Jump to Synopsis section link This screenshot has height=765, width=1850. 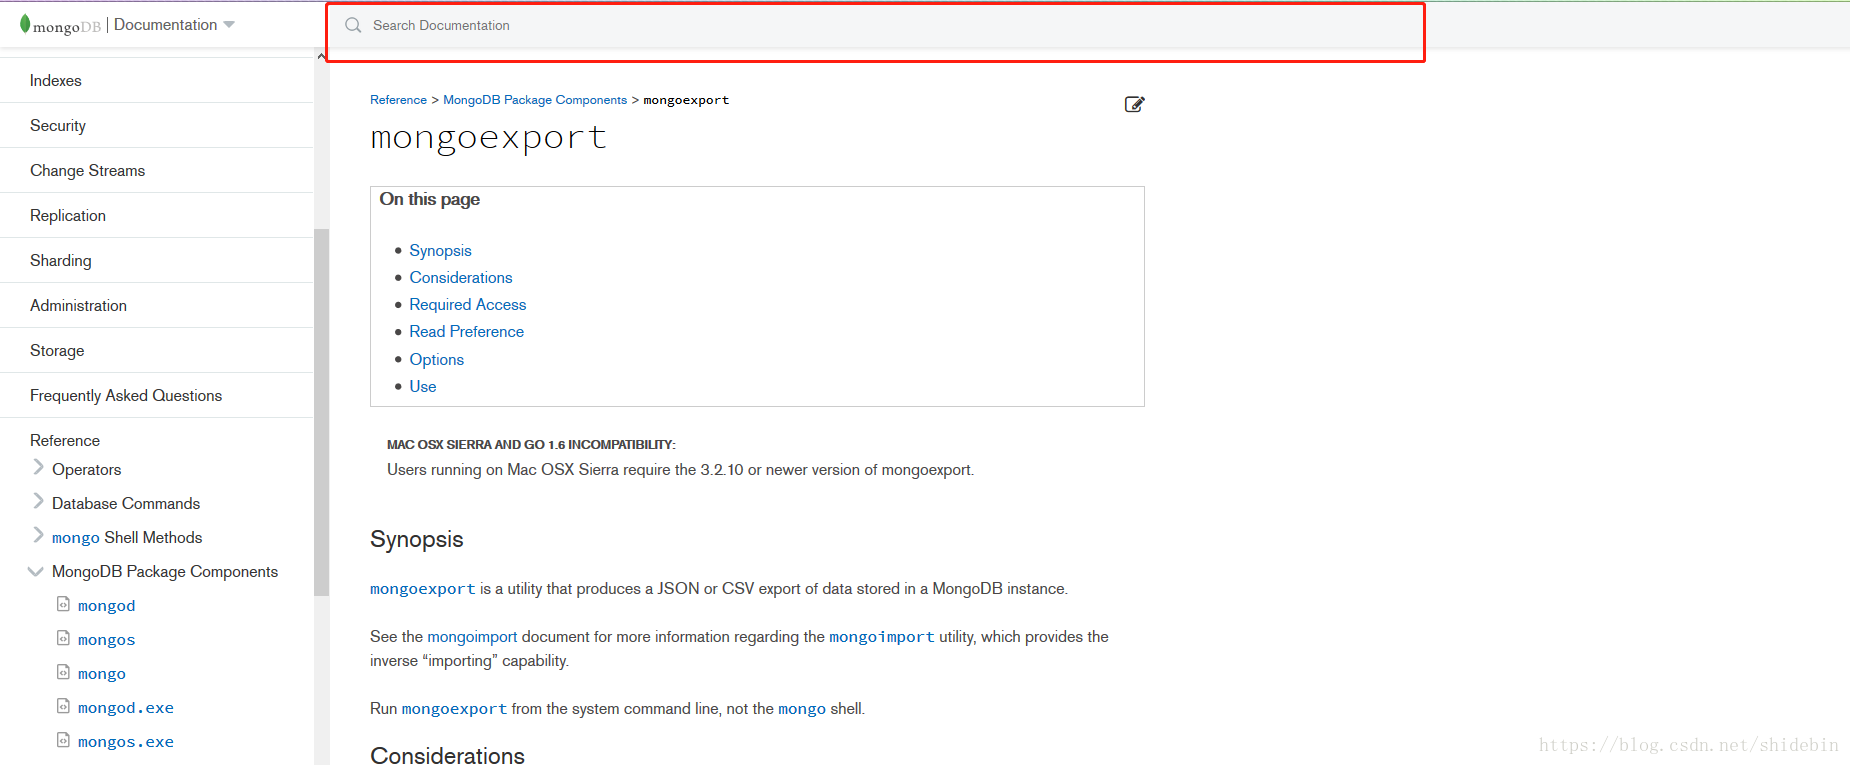click(440, 251)
